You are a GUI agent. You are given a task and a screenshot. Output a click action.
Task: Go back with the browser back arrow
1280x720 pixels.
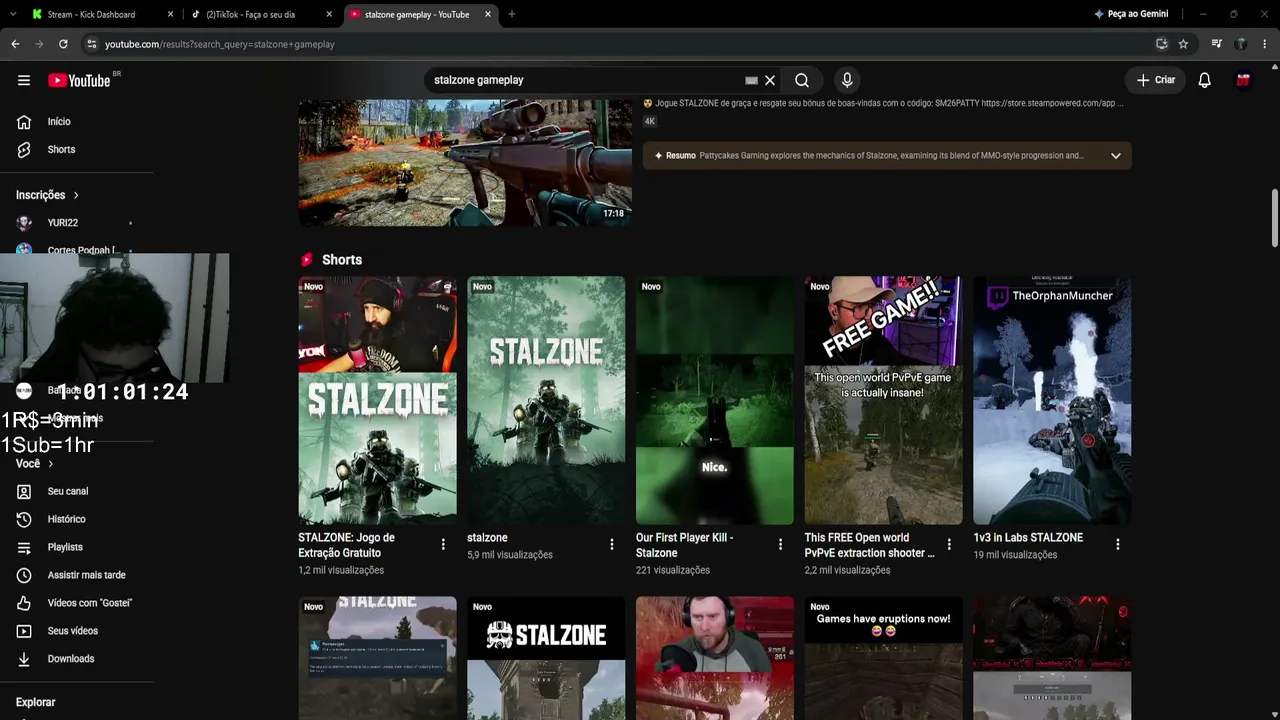(x=15, y=44)
